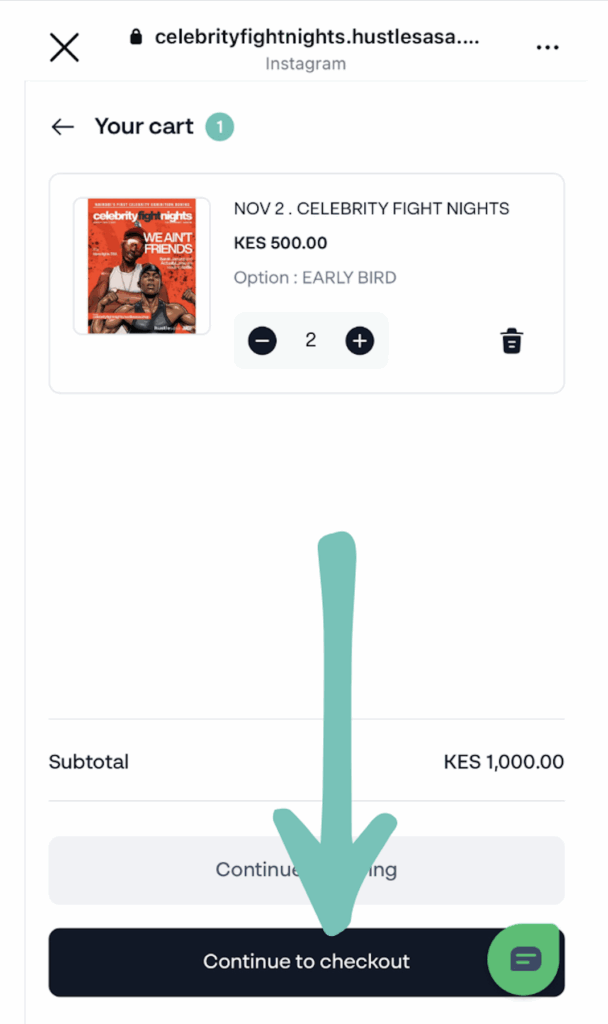This screenshot has height=1024, width=608.
Task: Click the KES 500.00 item price
Action: (280, 243)
